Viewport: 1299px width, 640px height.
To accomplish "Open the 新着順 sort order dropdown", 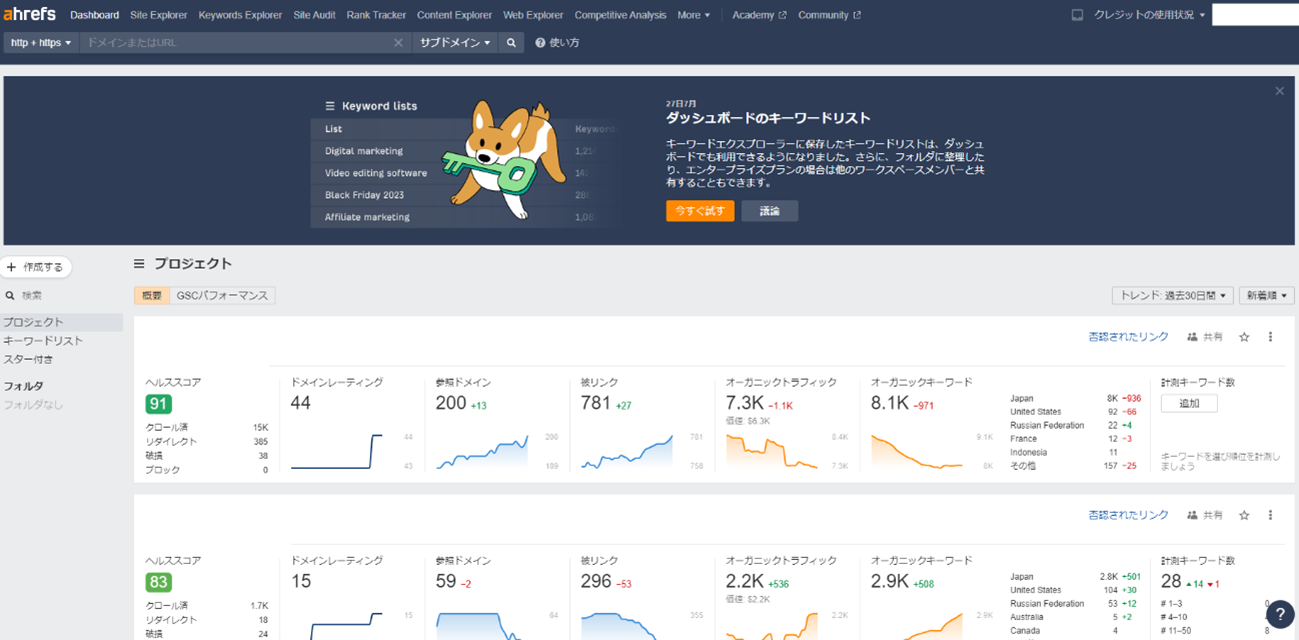I will [1264, 295].
